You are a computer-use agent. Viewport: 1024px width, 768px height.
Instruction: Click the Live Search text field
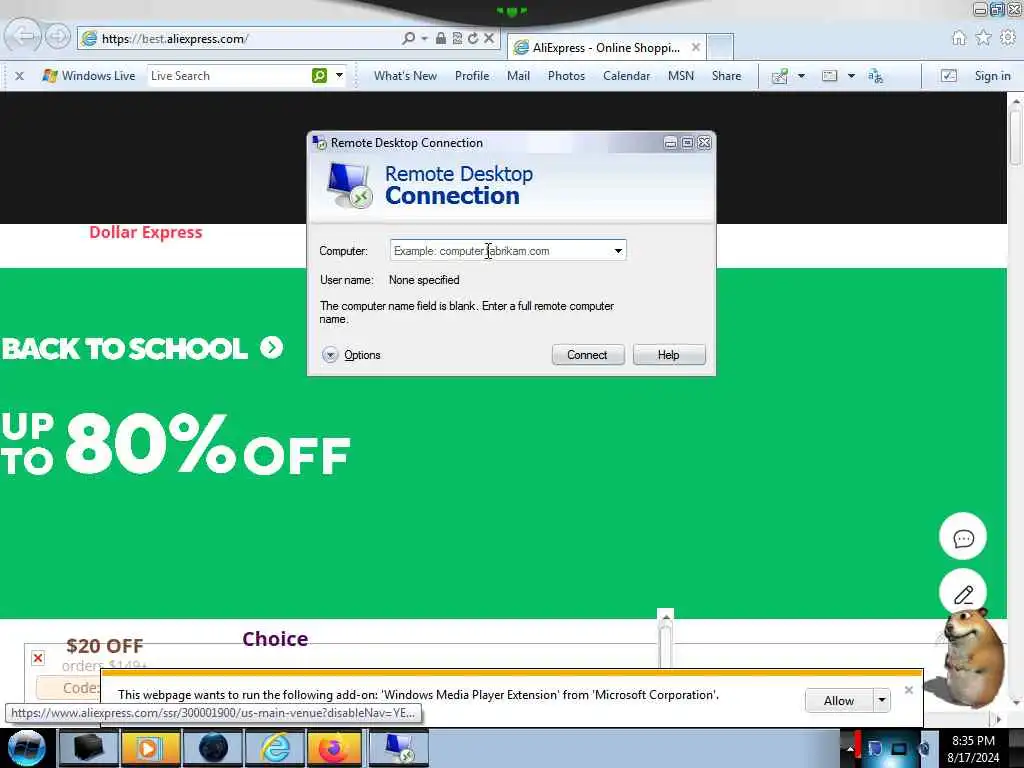229,76
